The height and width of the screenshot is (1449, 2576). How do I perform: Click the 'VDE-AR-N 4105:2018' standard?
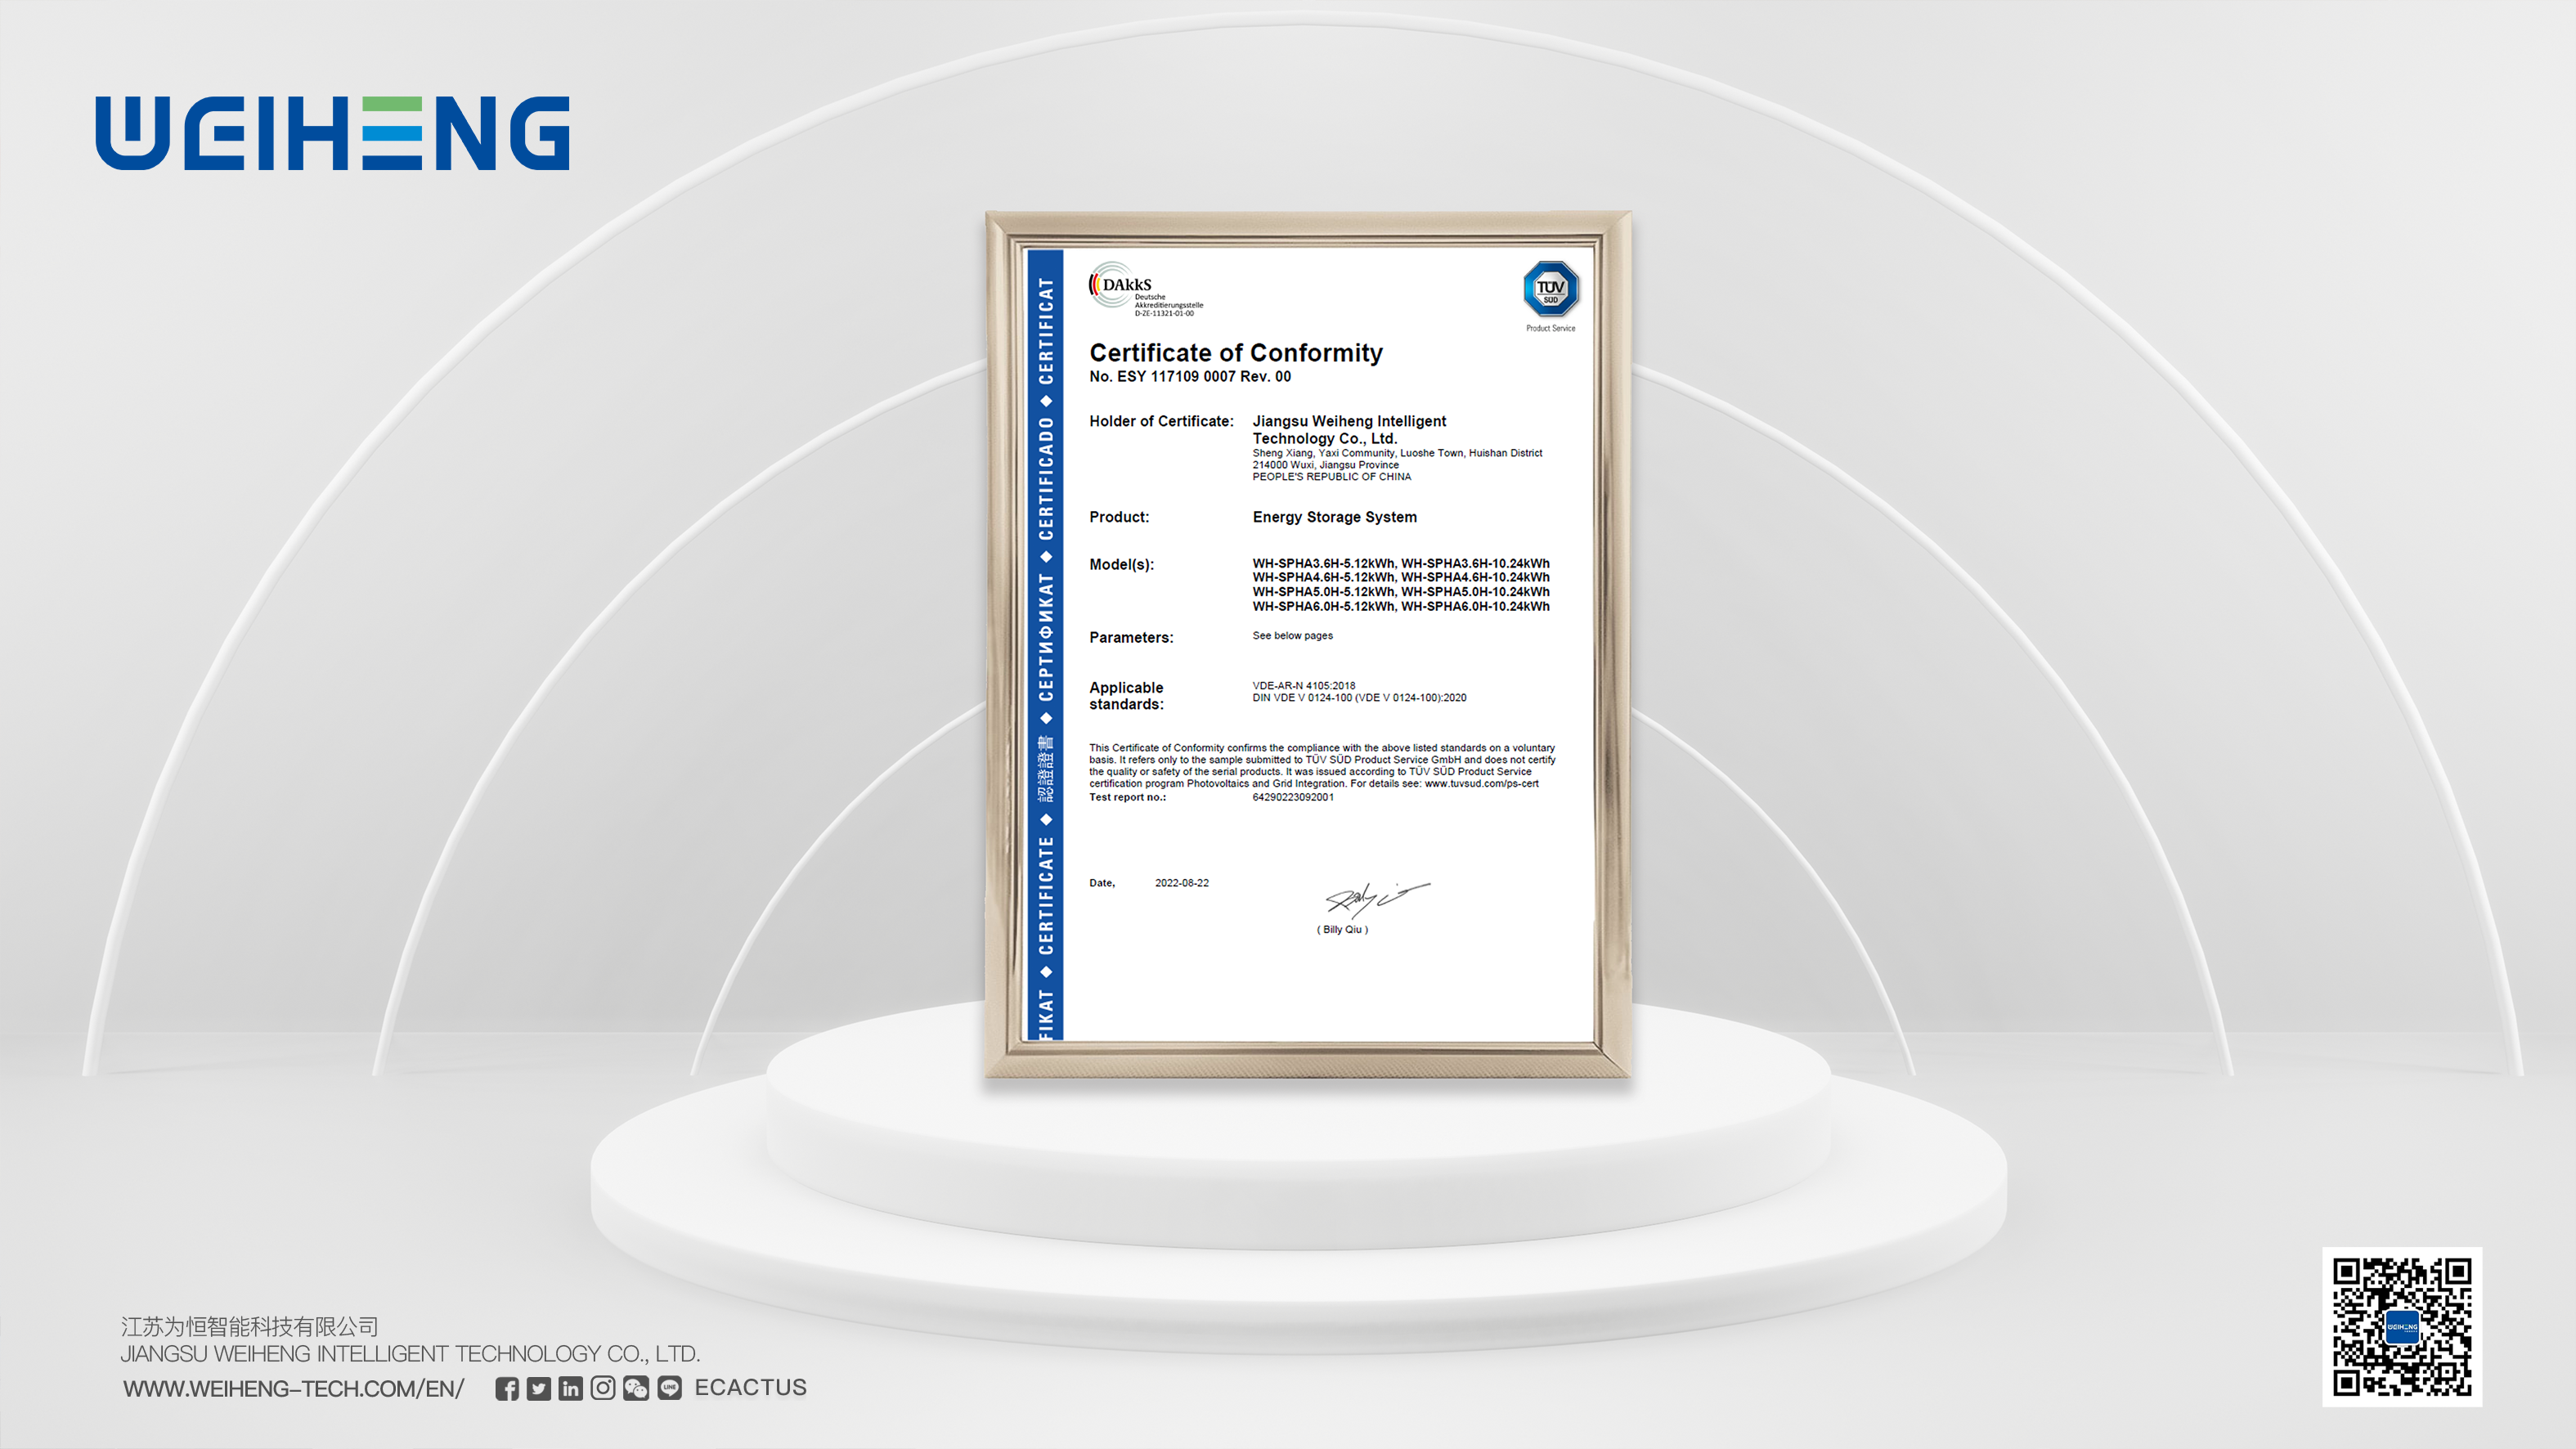click(x=1304, y=686)
